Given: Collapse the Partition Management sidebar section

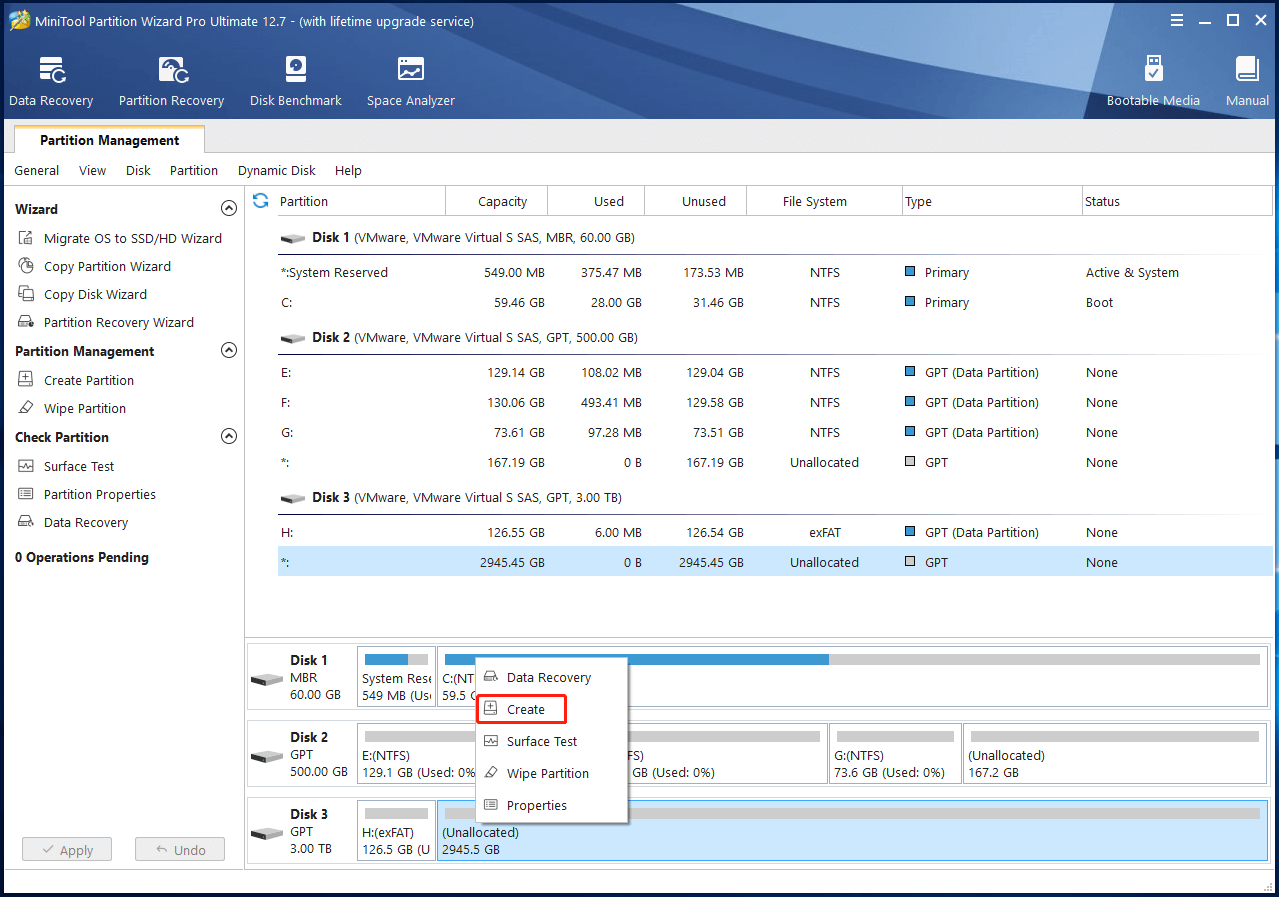Looking at the screenshot, I should tap(229, 351).
